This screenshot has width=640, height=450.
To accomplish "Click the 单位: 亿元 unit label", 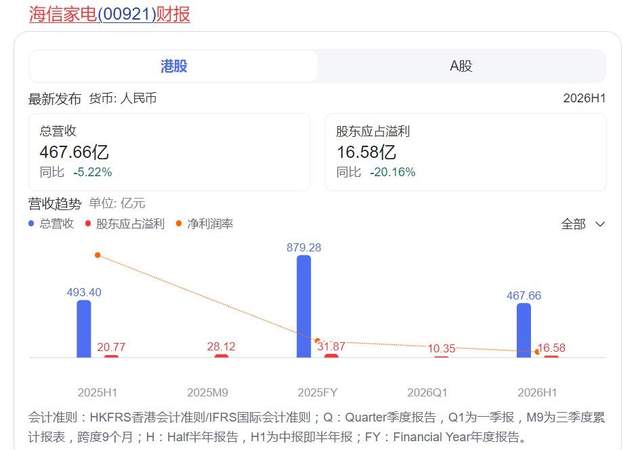I will (117, 203).
